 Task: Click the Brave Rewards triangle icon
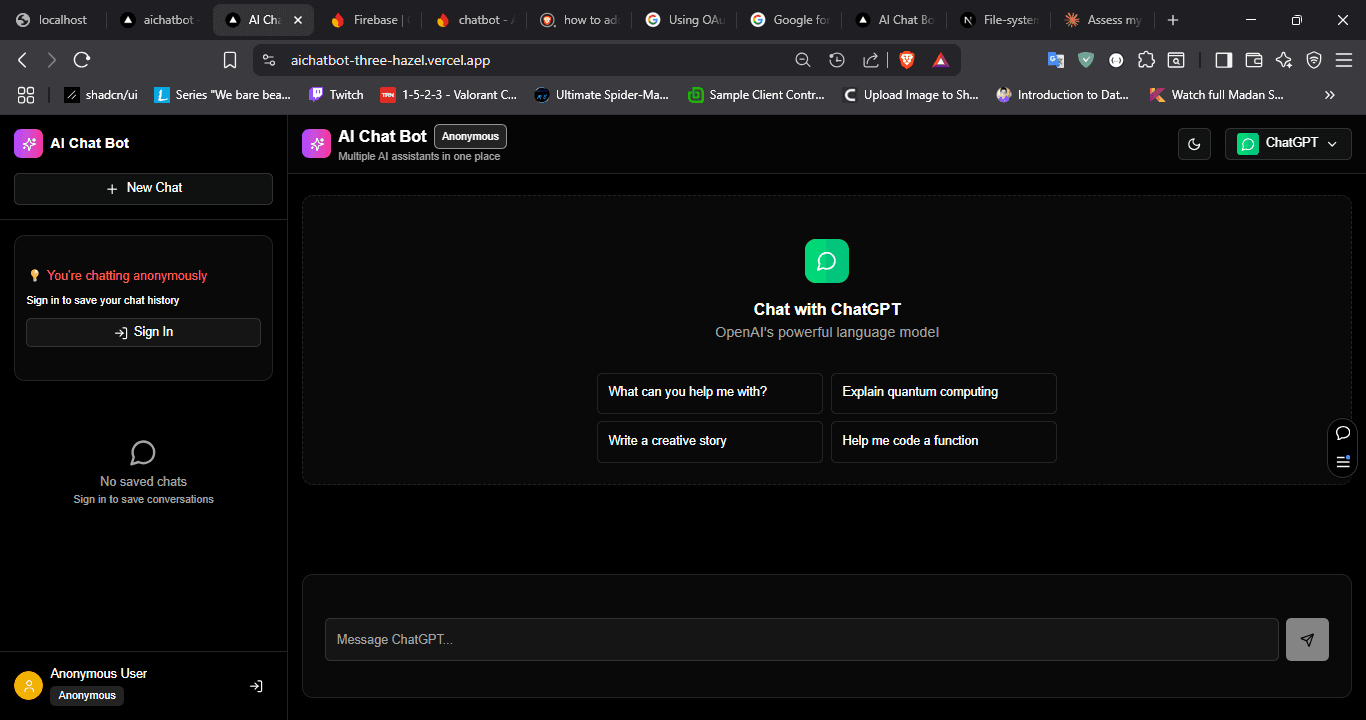point(940,60)
